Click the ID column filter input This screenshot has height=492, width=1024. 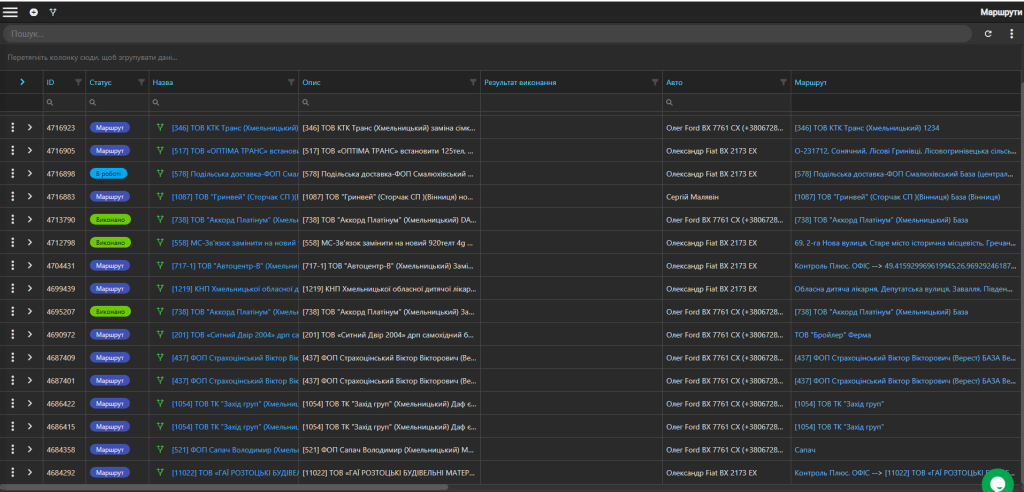click(x=64, y=103)
